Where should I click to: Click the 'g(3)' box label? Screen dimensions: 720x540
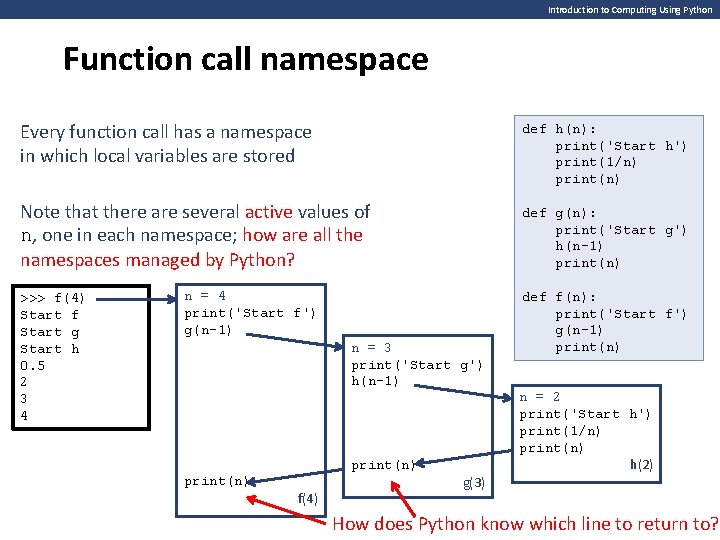click(x=474, y=483)
